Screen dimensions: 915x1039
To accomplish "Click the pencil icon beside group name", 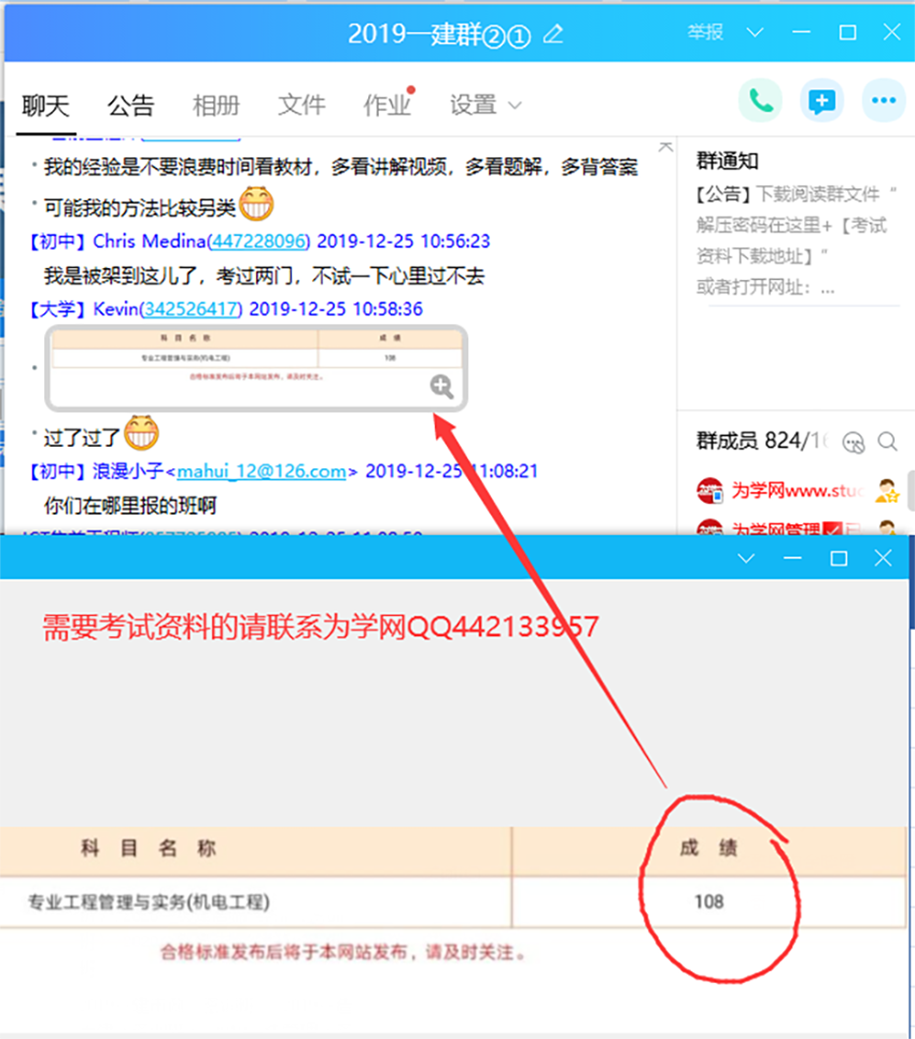I will 553,34.
